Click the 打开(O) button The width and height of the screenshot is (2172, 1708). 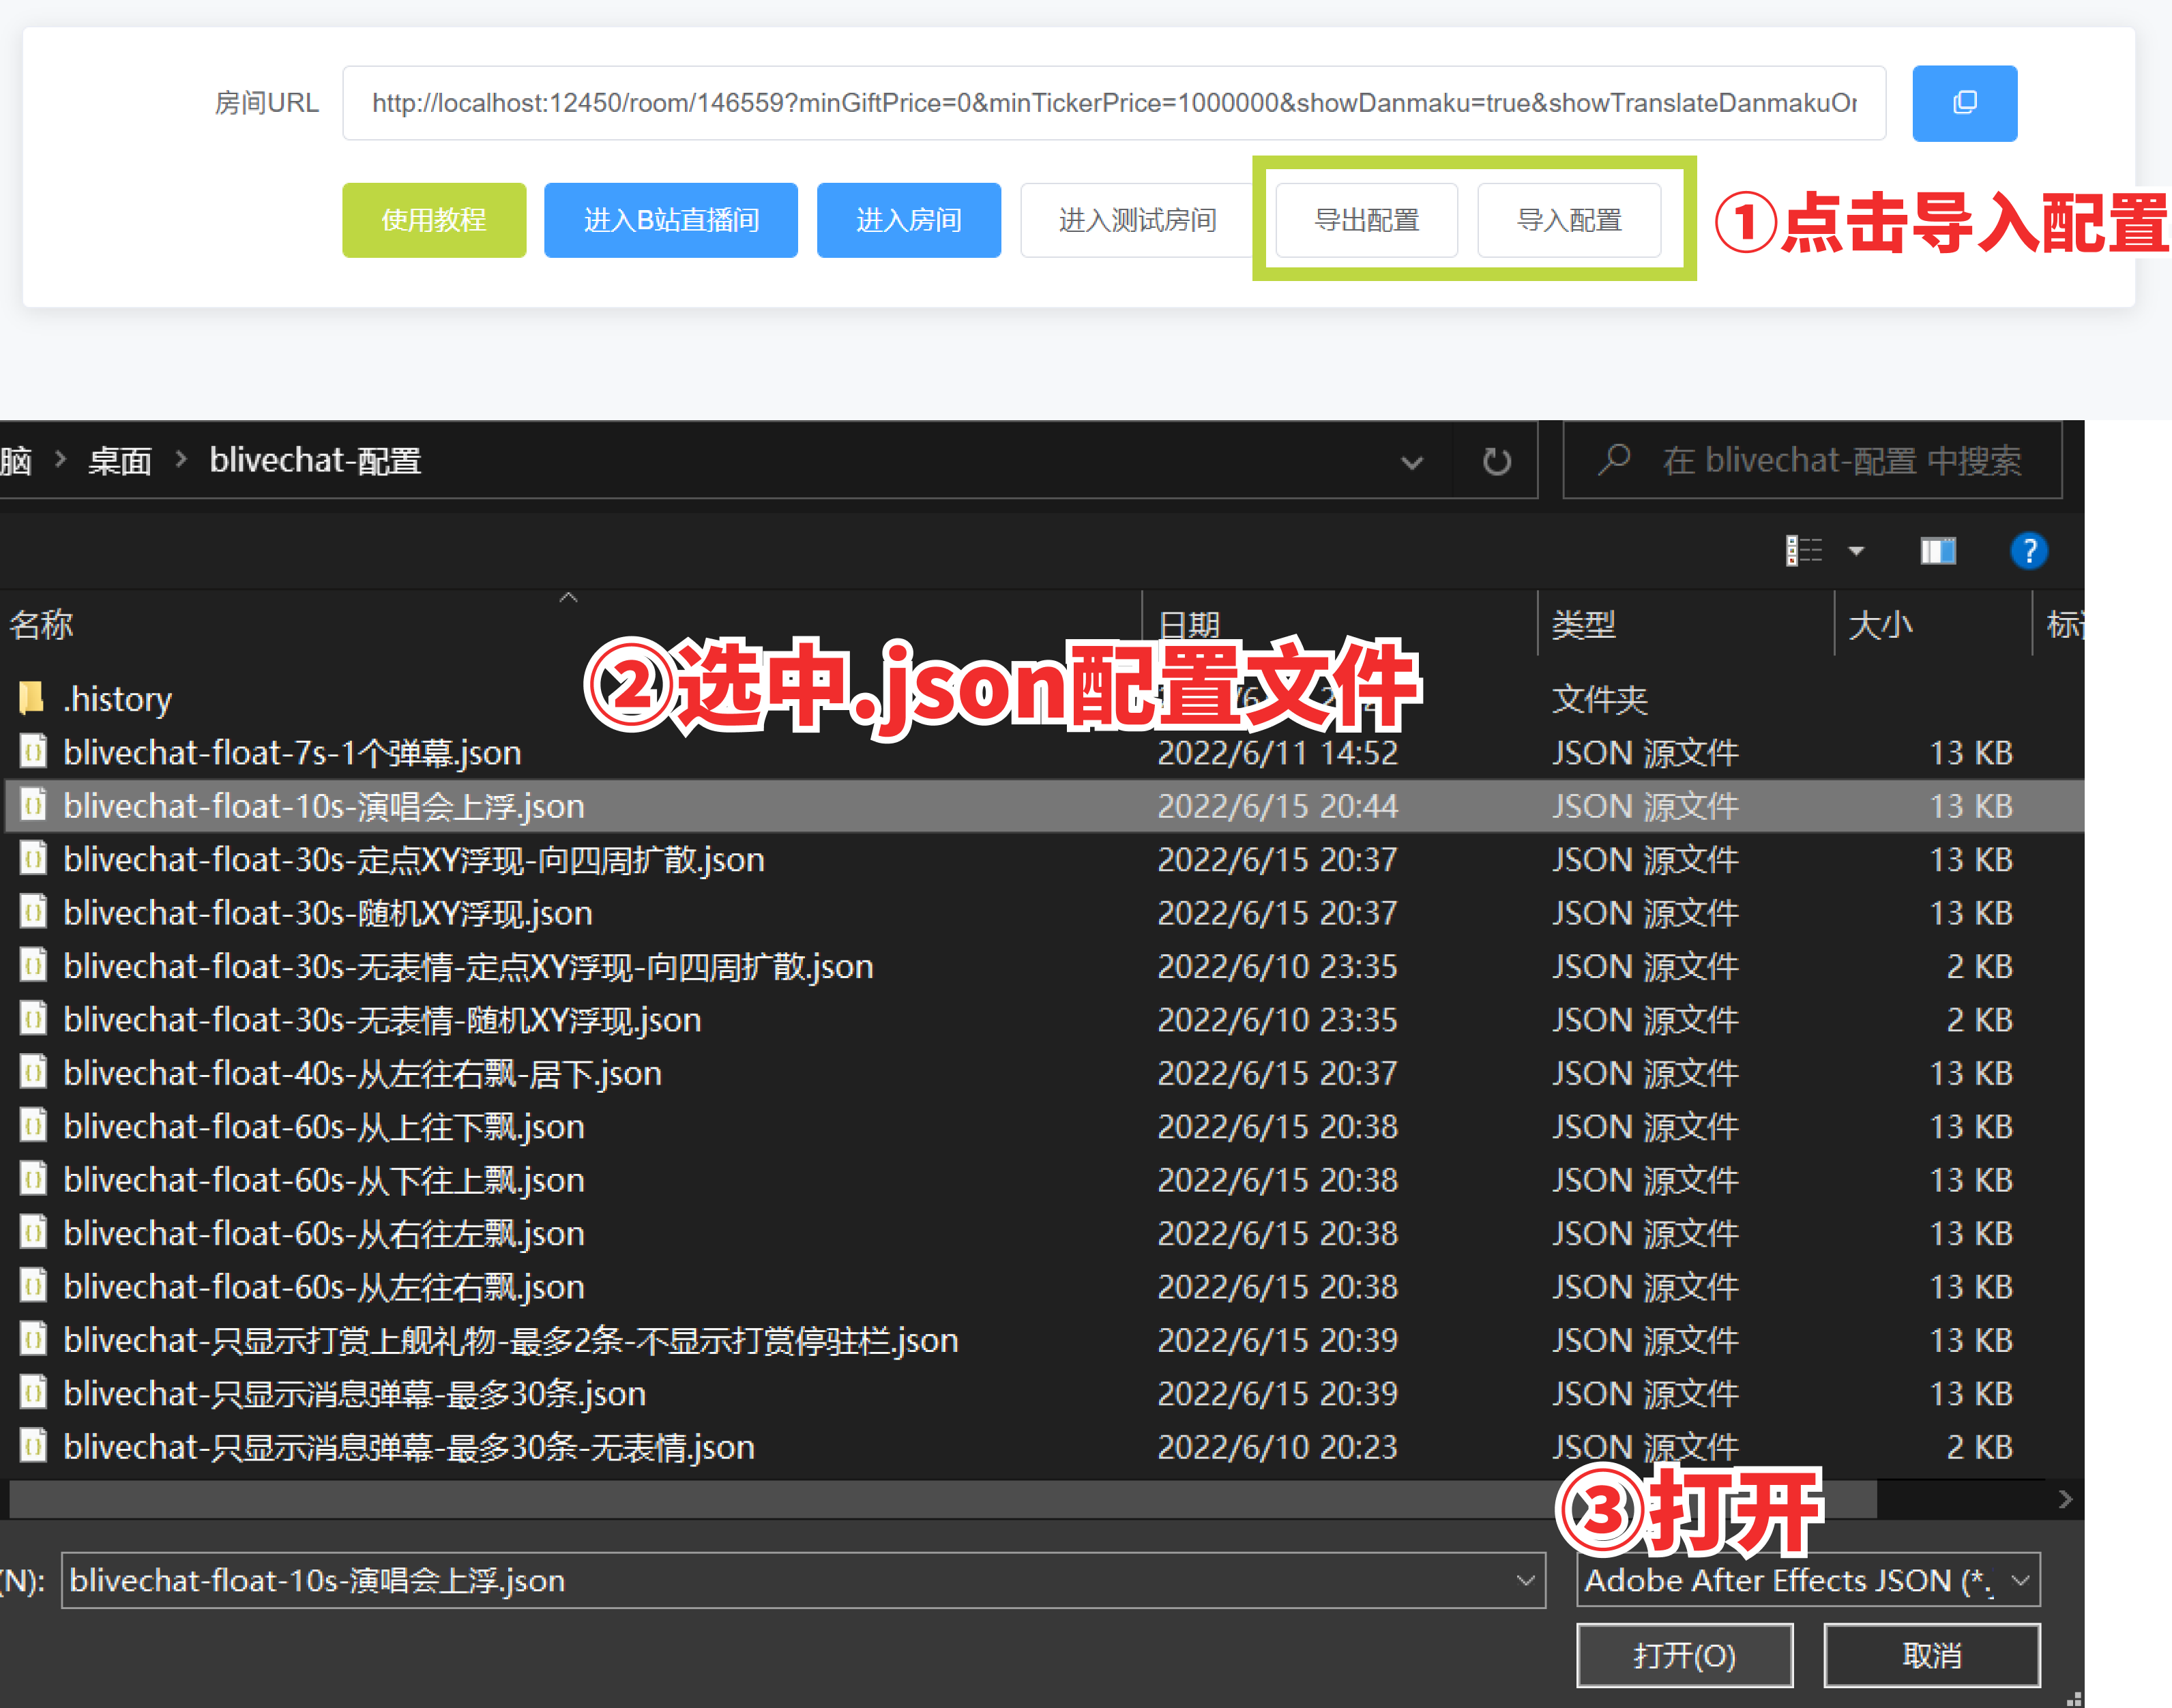pos(1683,1655)
